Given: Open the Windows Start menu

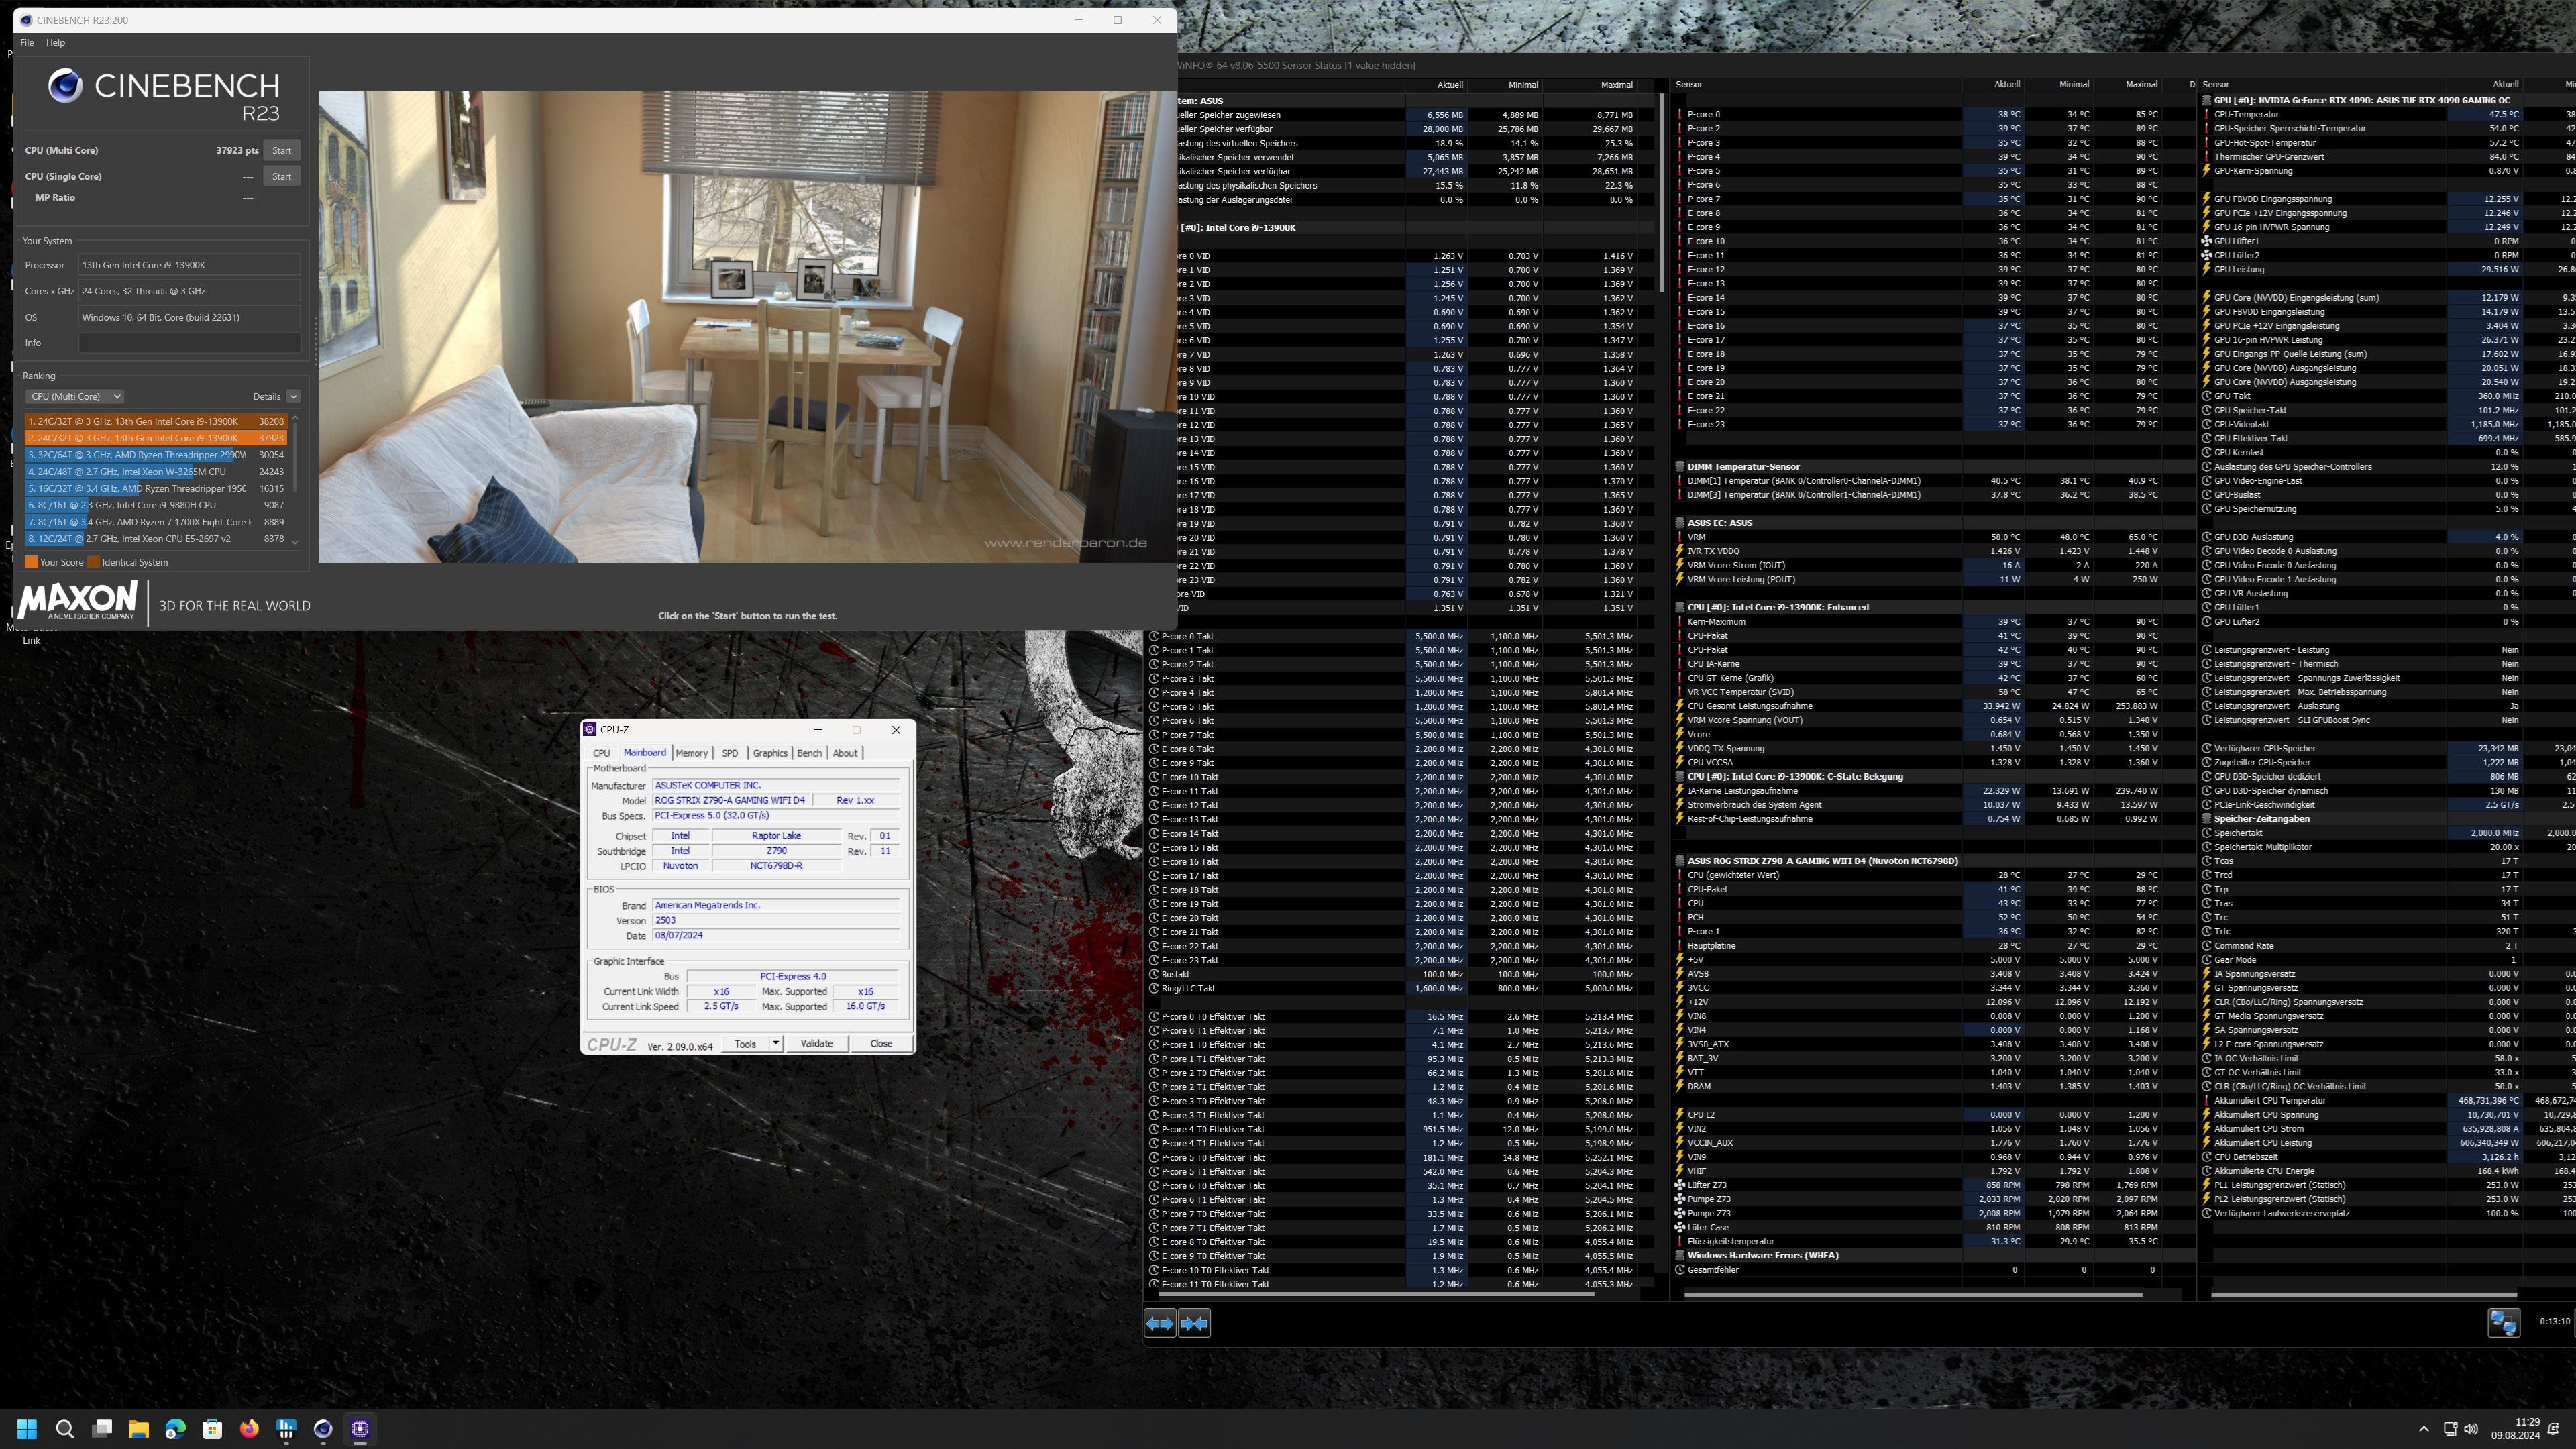Looking at the screenshot, I should pos(27,1428).
